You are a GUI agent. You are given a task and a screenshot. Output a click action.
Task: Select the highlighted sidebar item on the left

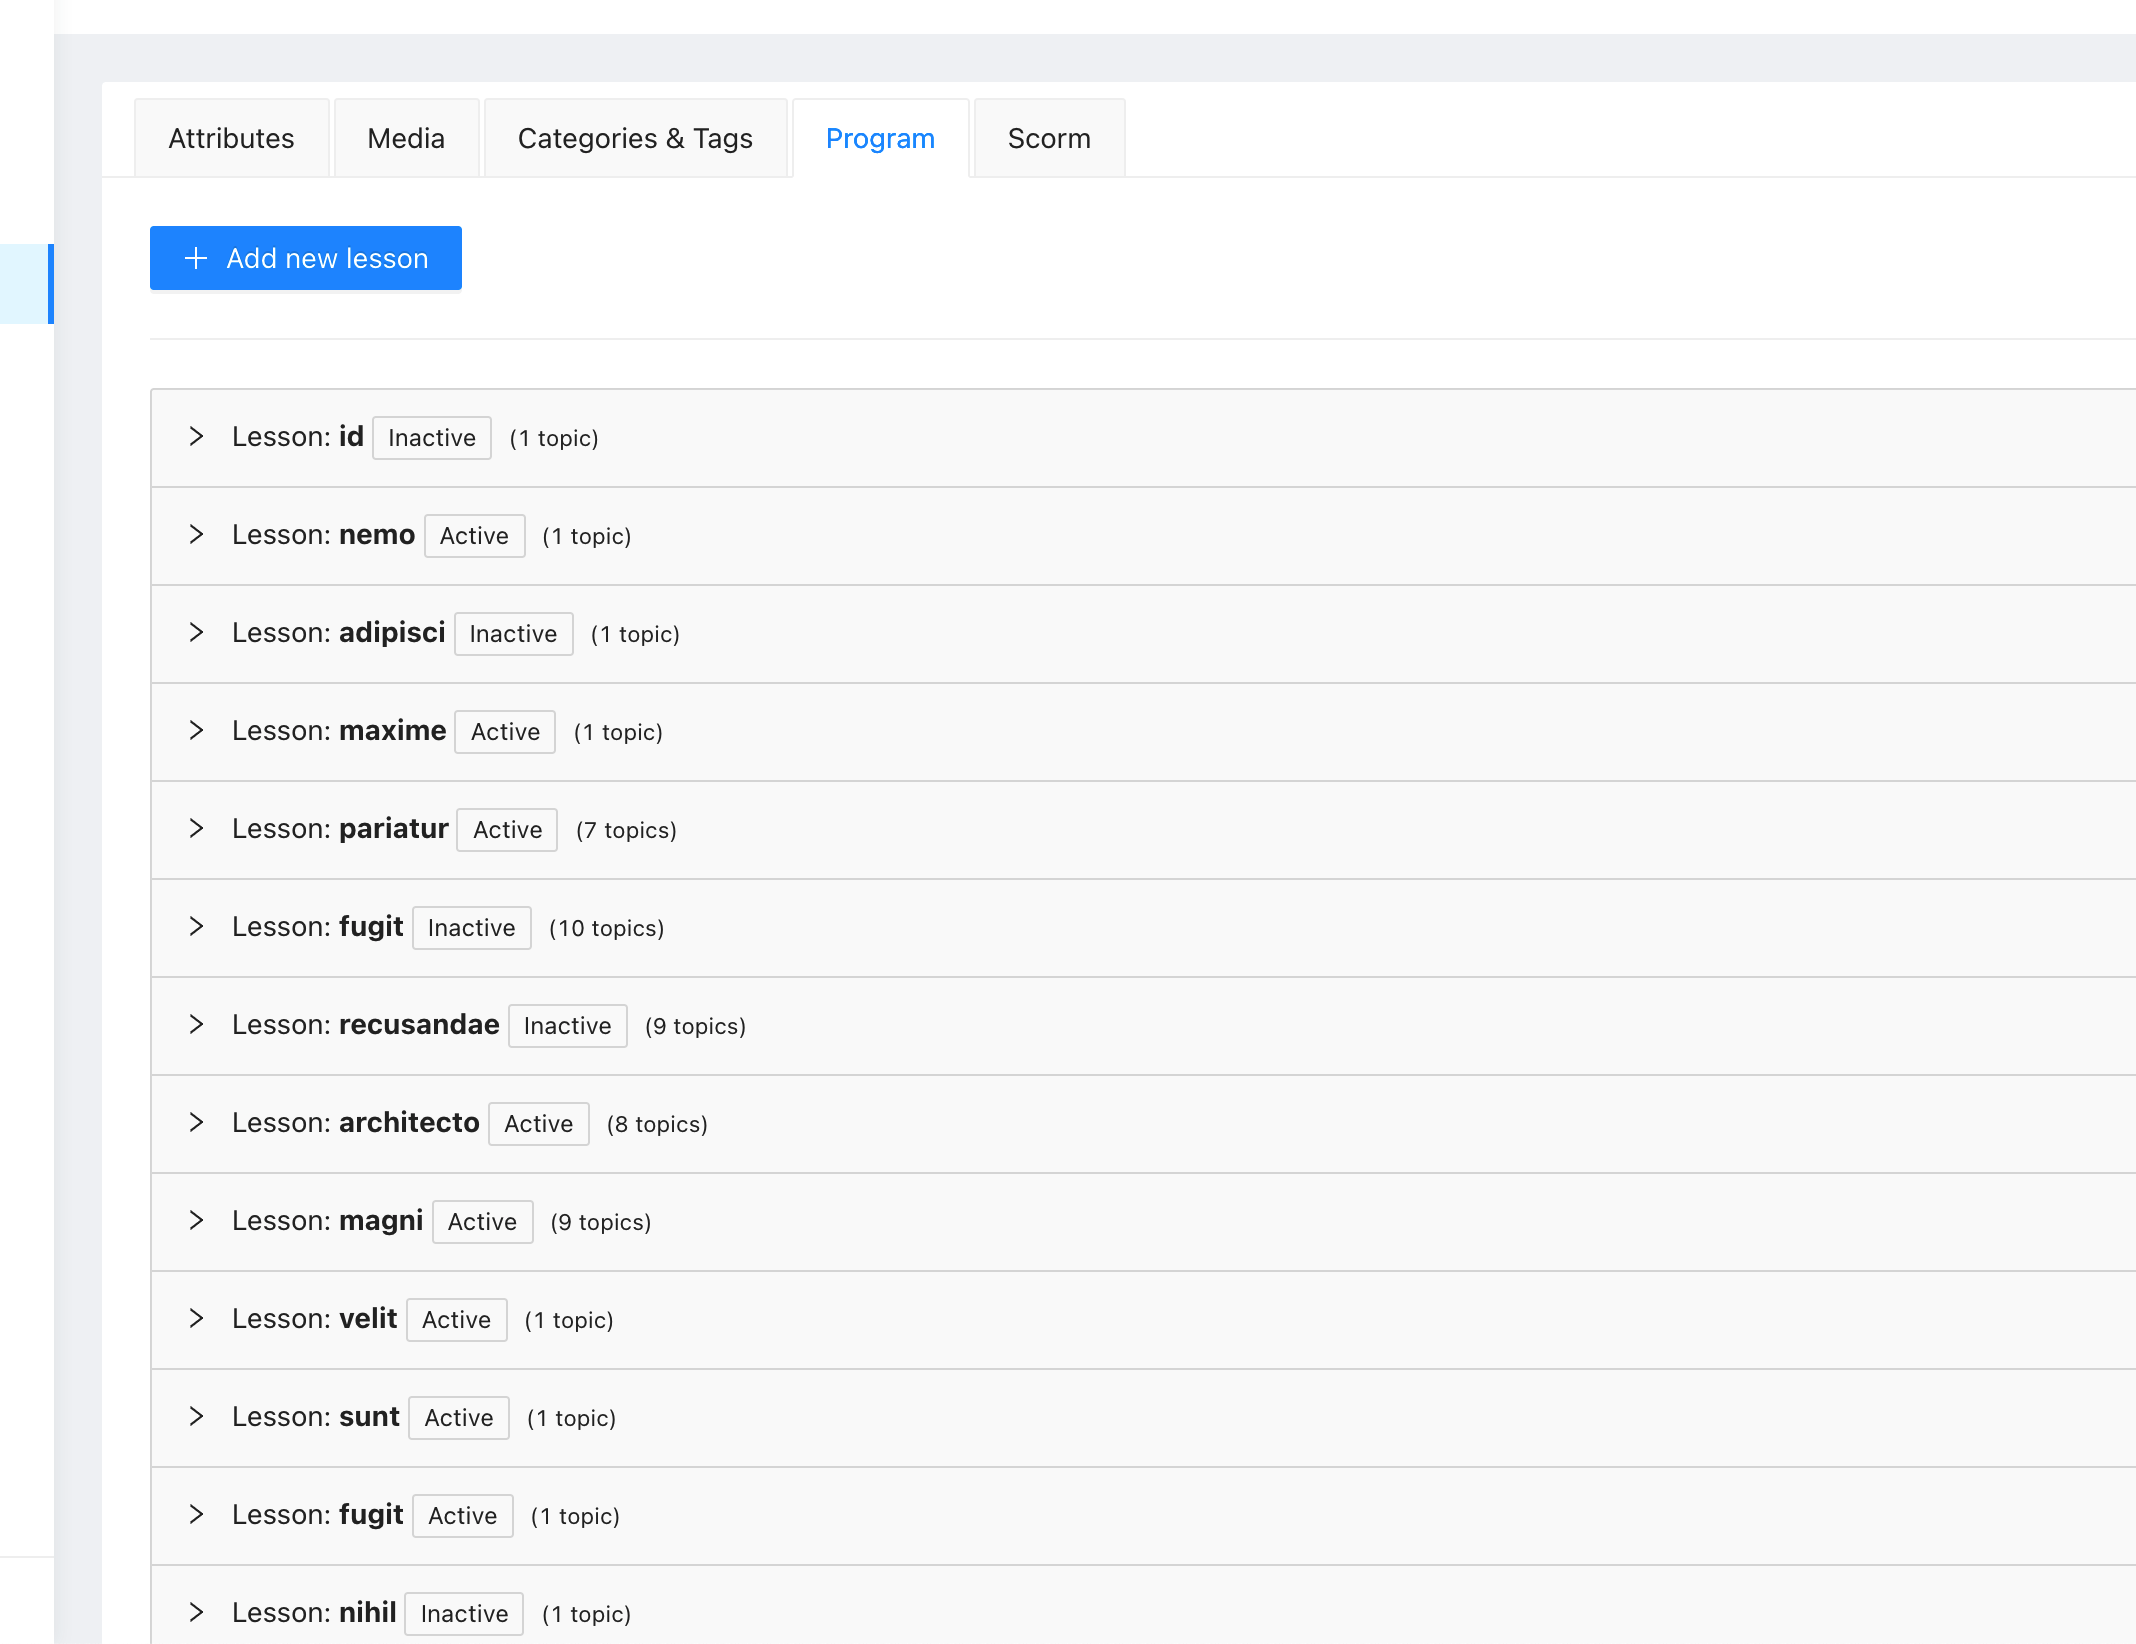click(x=27, y=284)
